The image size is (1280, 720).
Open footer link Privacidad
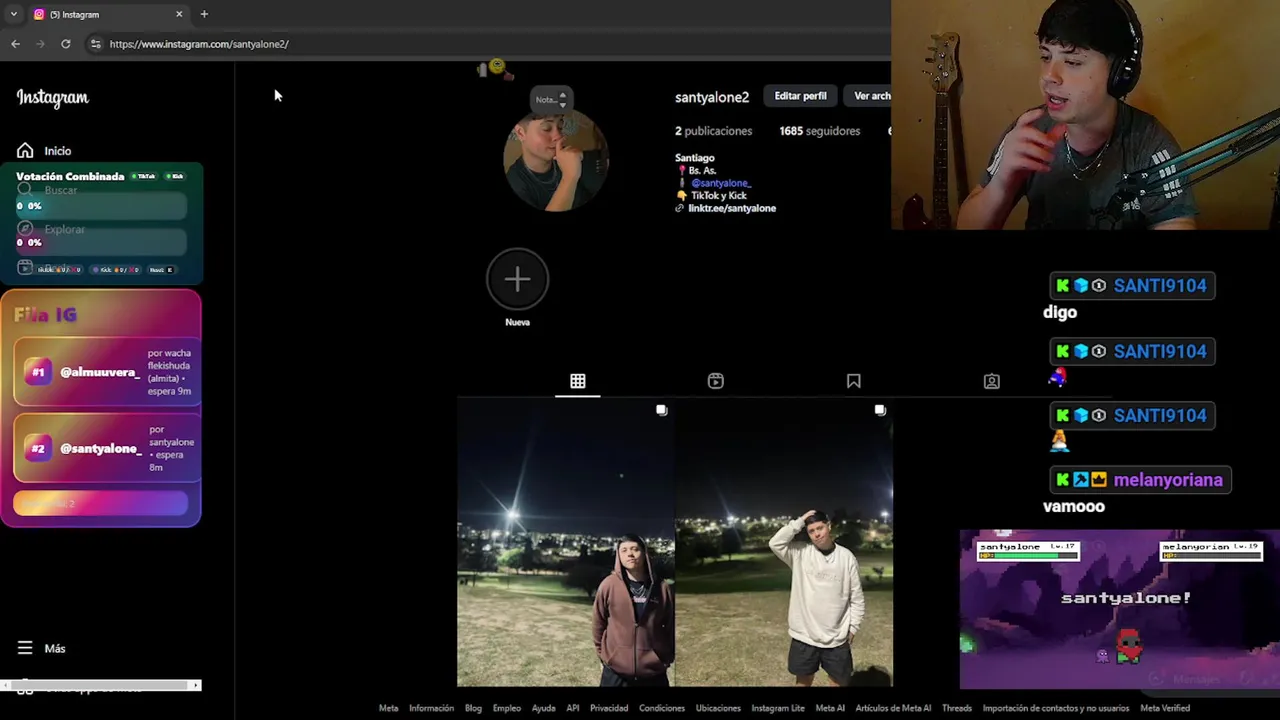coord(609,708)
